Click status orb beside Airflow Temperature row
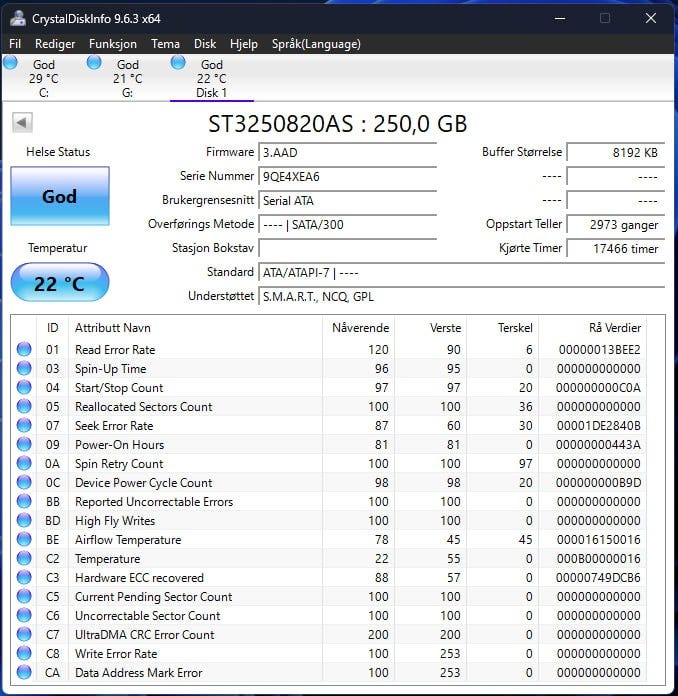The image size is (678, 696). pos(24,540)
